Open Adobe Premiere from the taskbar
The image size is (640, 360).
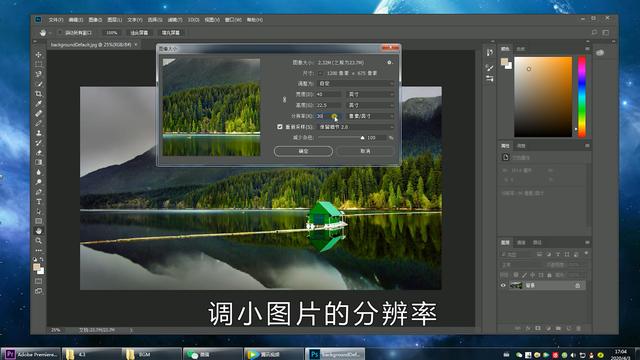pyautogui.click(x=31, y=354)
